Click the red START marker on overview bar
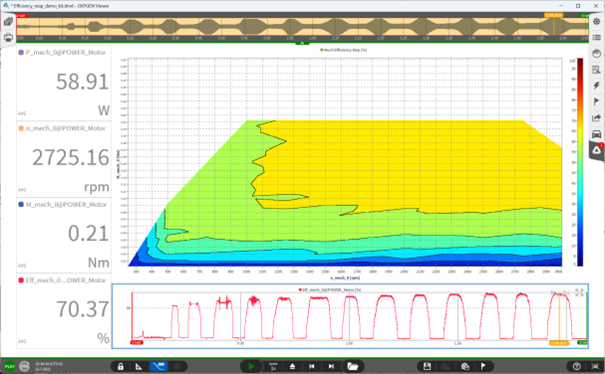The image size is (605, 374). point(21,15)
